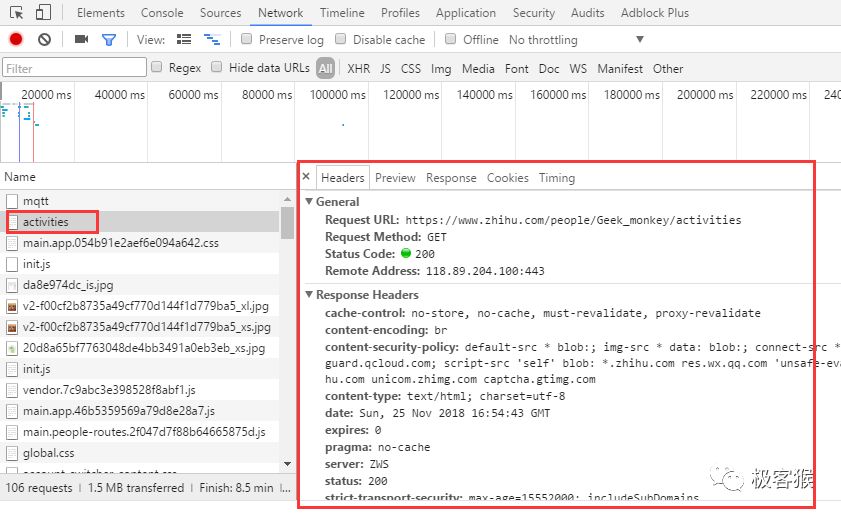841x516 pixels.
Task: Check the Hide data URLs checkbox
Action: [217, 67]
